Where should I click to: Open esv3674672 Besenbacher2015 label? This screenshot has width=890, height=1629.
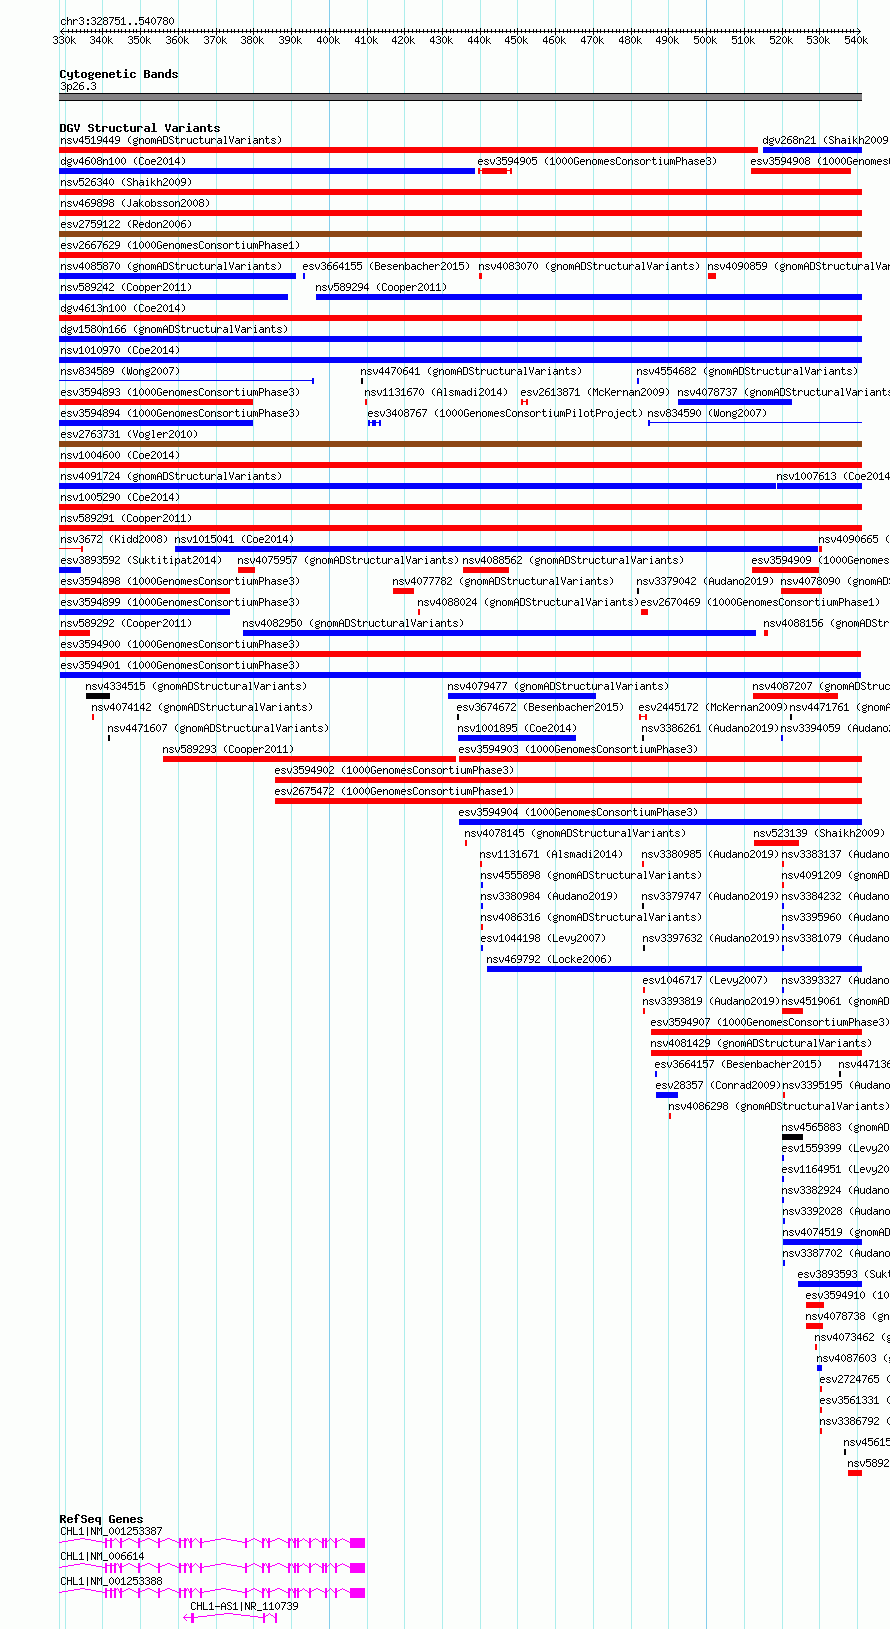coord(541,708)
